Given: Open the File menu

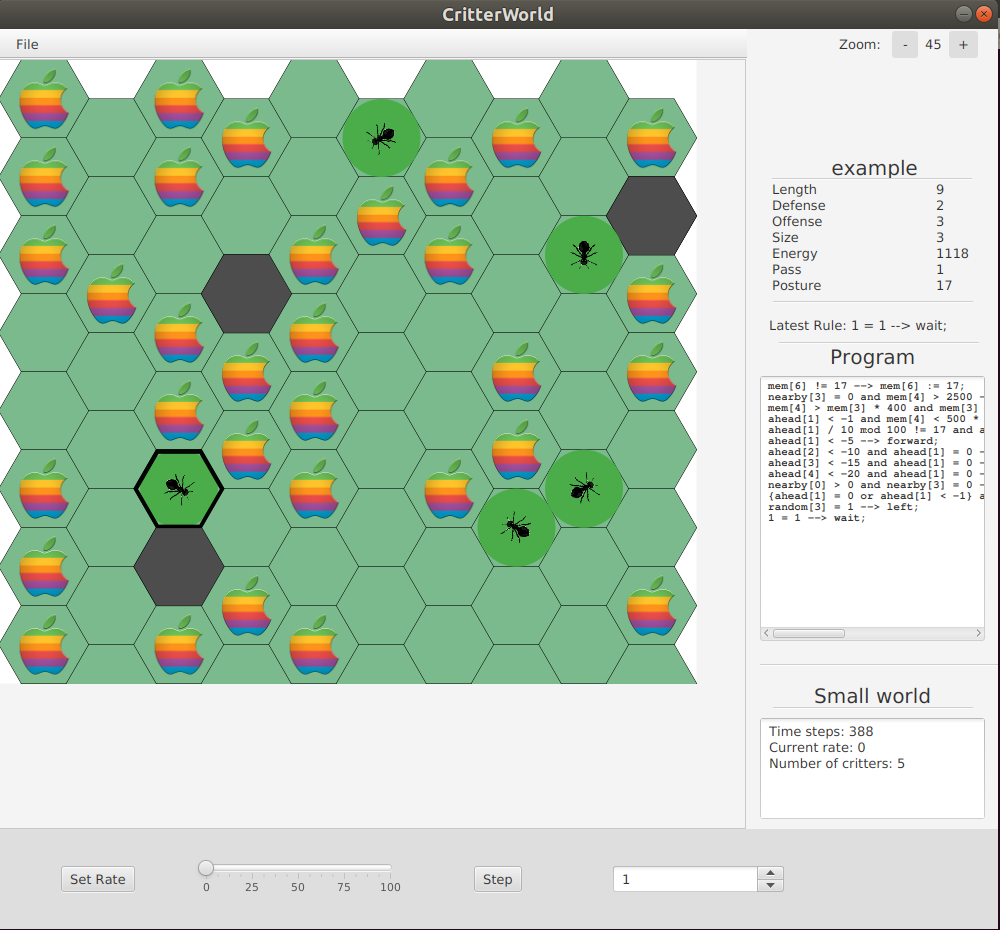Looking at the screenshot, I should [27, 44].
